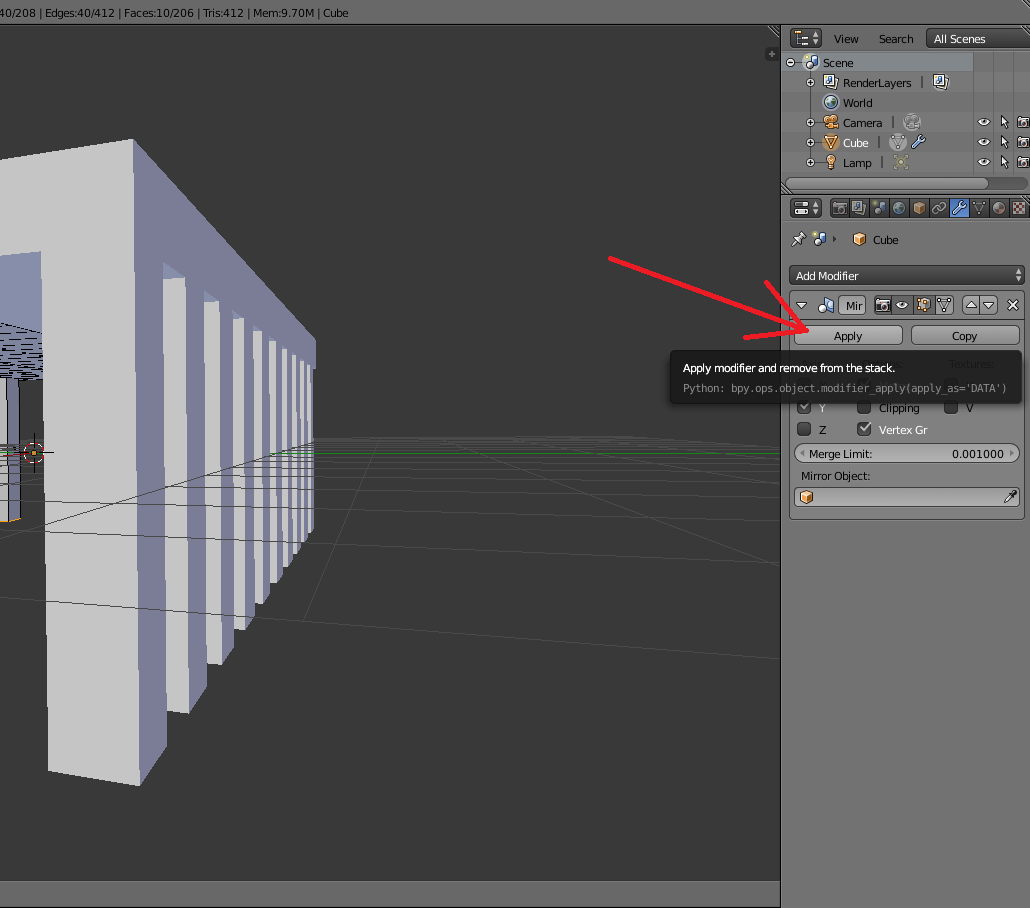Image resolution: width=1030 pixels, height=908 pixels.
Task: Click the Mirror modifier icon
Action: pos(826,306)
